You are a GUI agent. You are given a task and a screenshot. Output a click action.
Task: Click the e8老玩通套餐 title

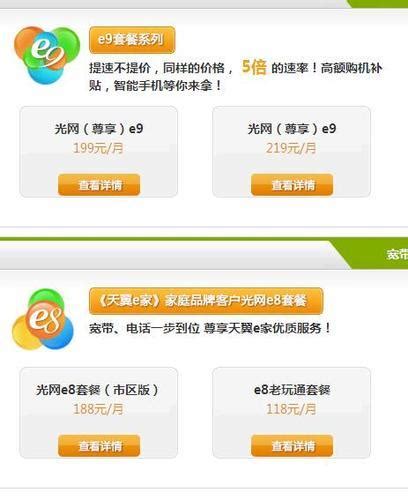[x=292, y=390]
